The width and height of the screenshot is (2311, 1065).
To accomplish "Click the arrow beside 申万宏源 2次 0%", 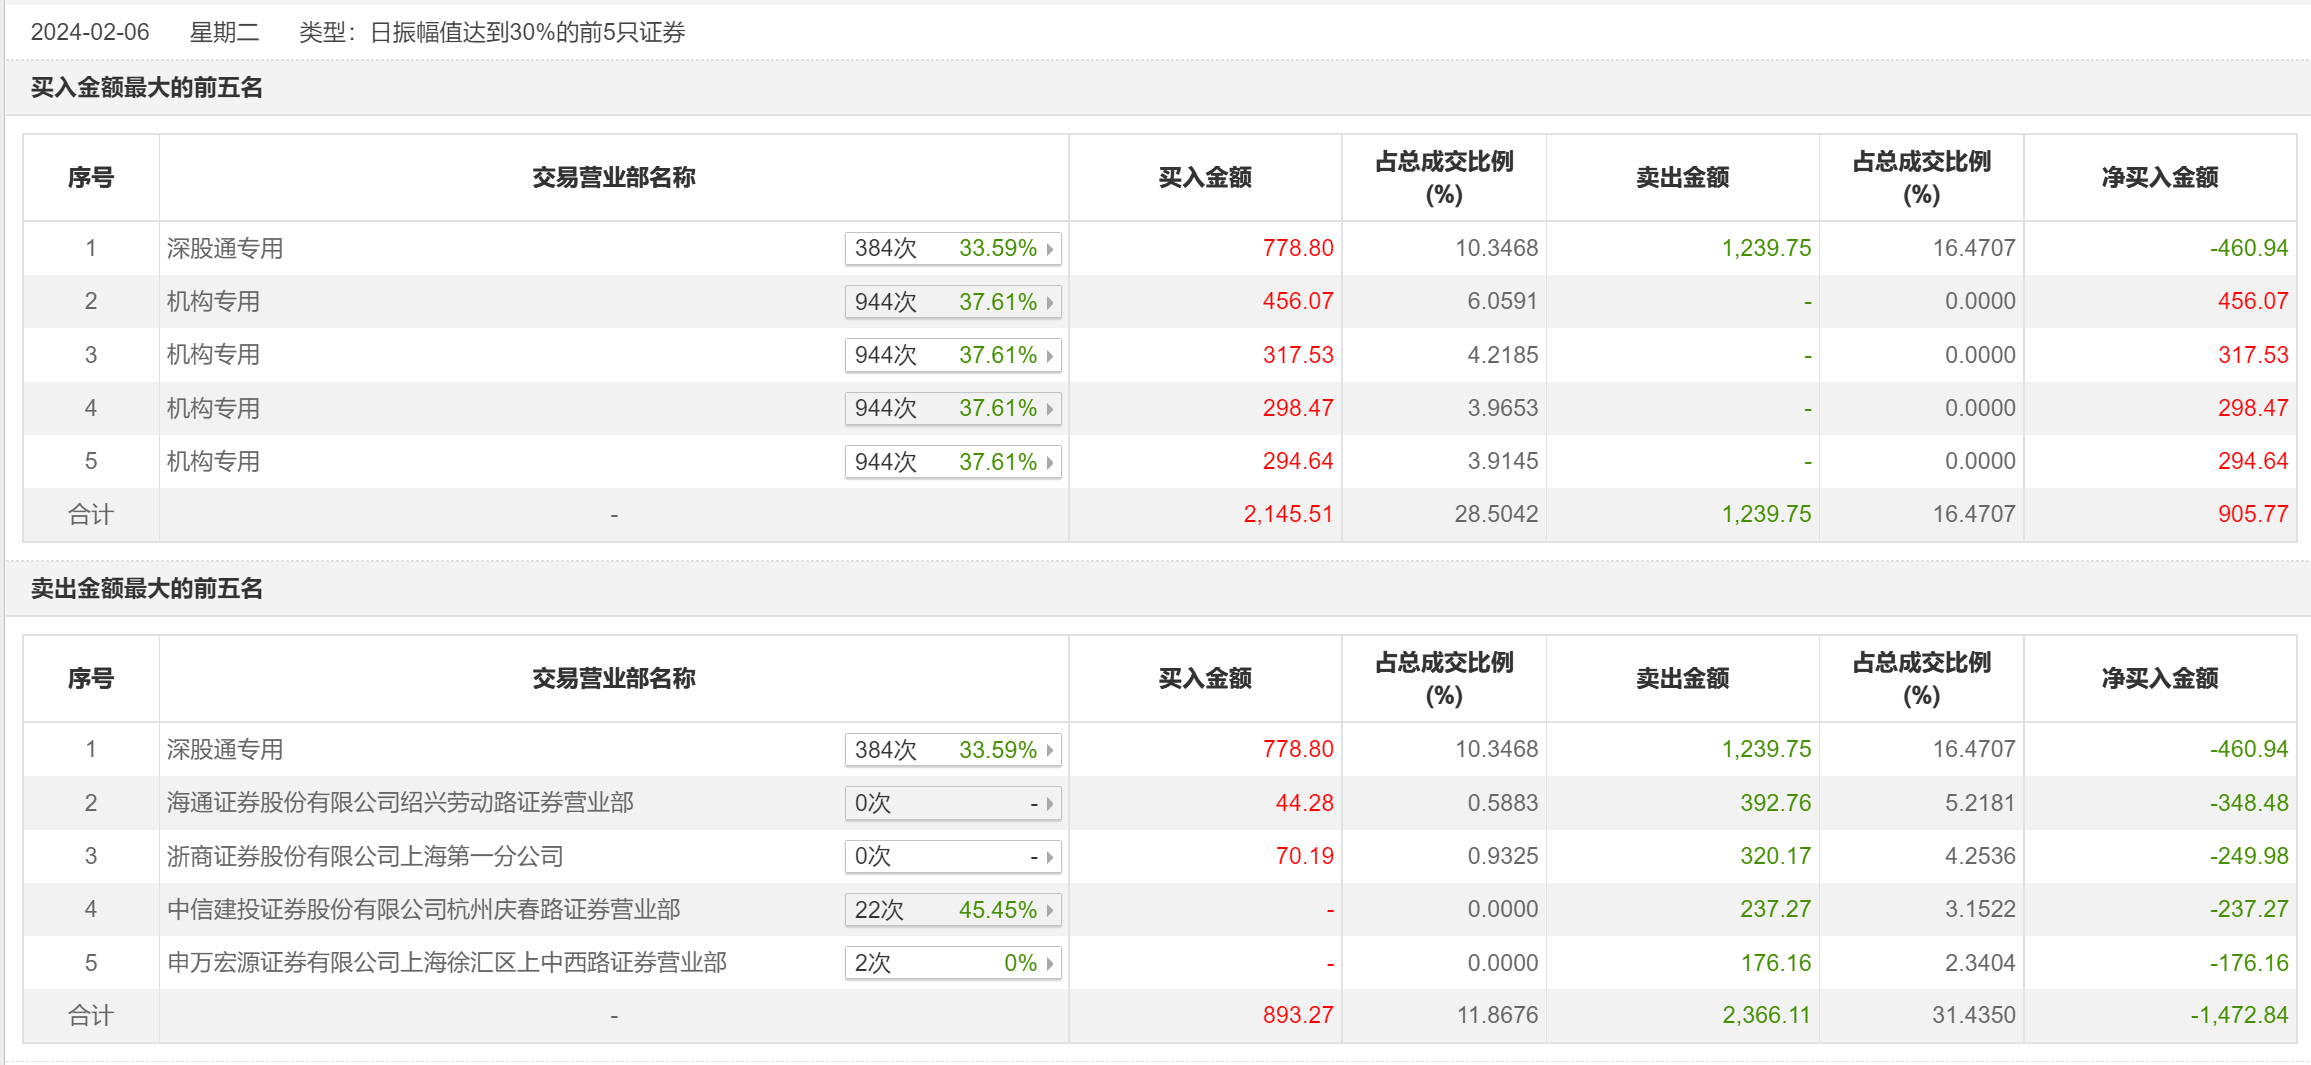I will point(1050,964).
